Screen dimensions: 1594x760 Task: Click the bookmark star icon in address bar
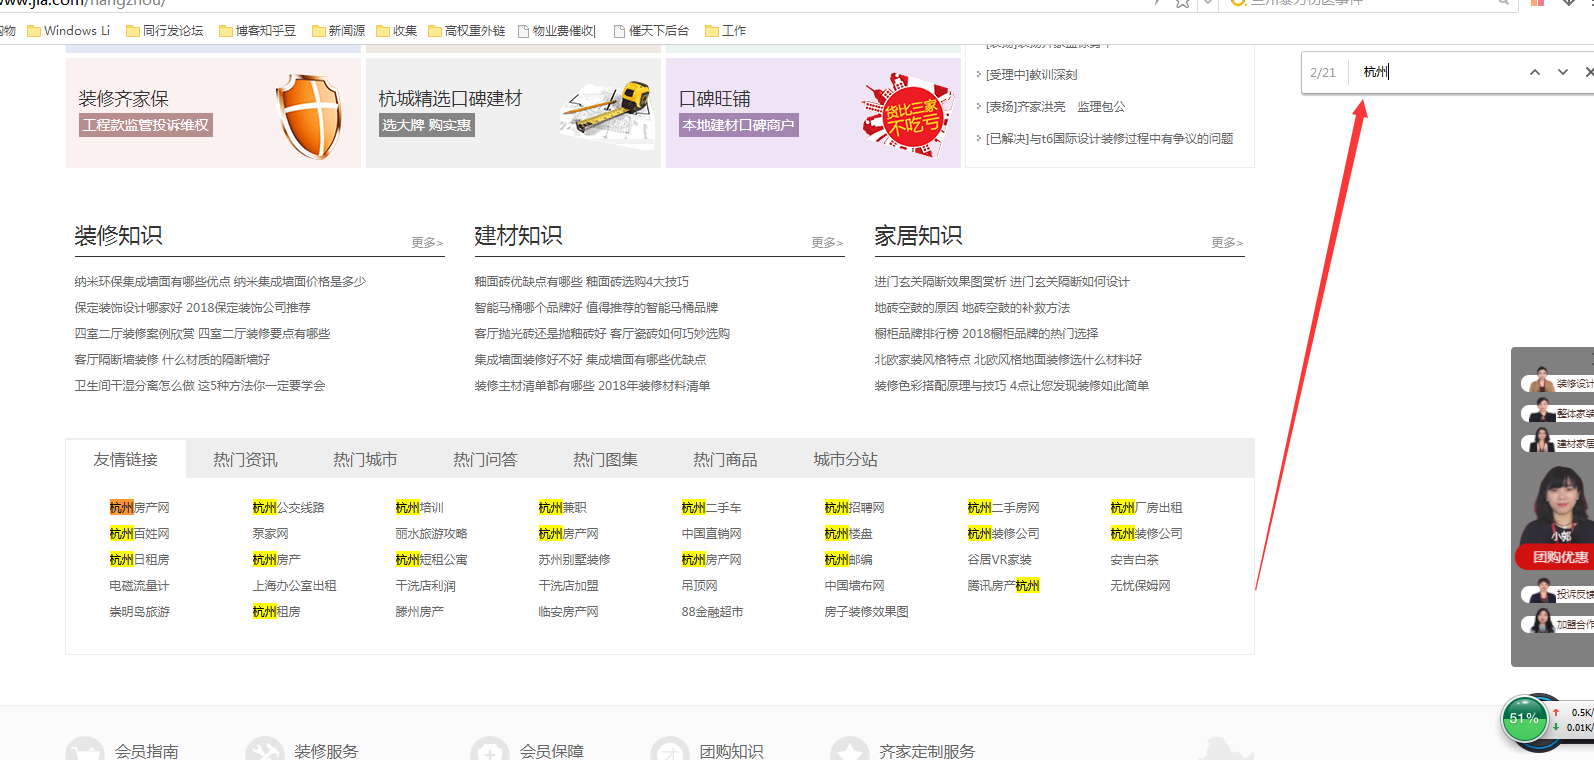[1182, 3]
